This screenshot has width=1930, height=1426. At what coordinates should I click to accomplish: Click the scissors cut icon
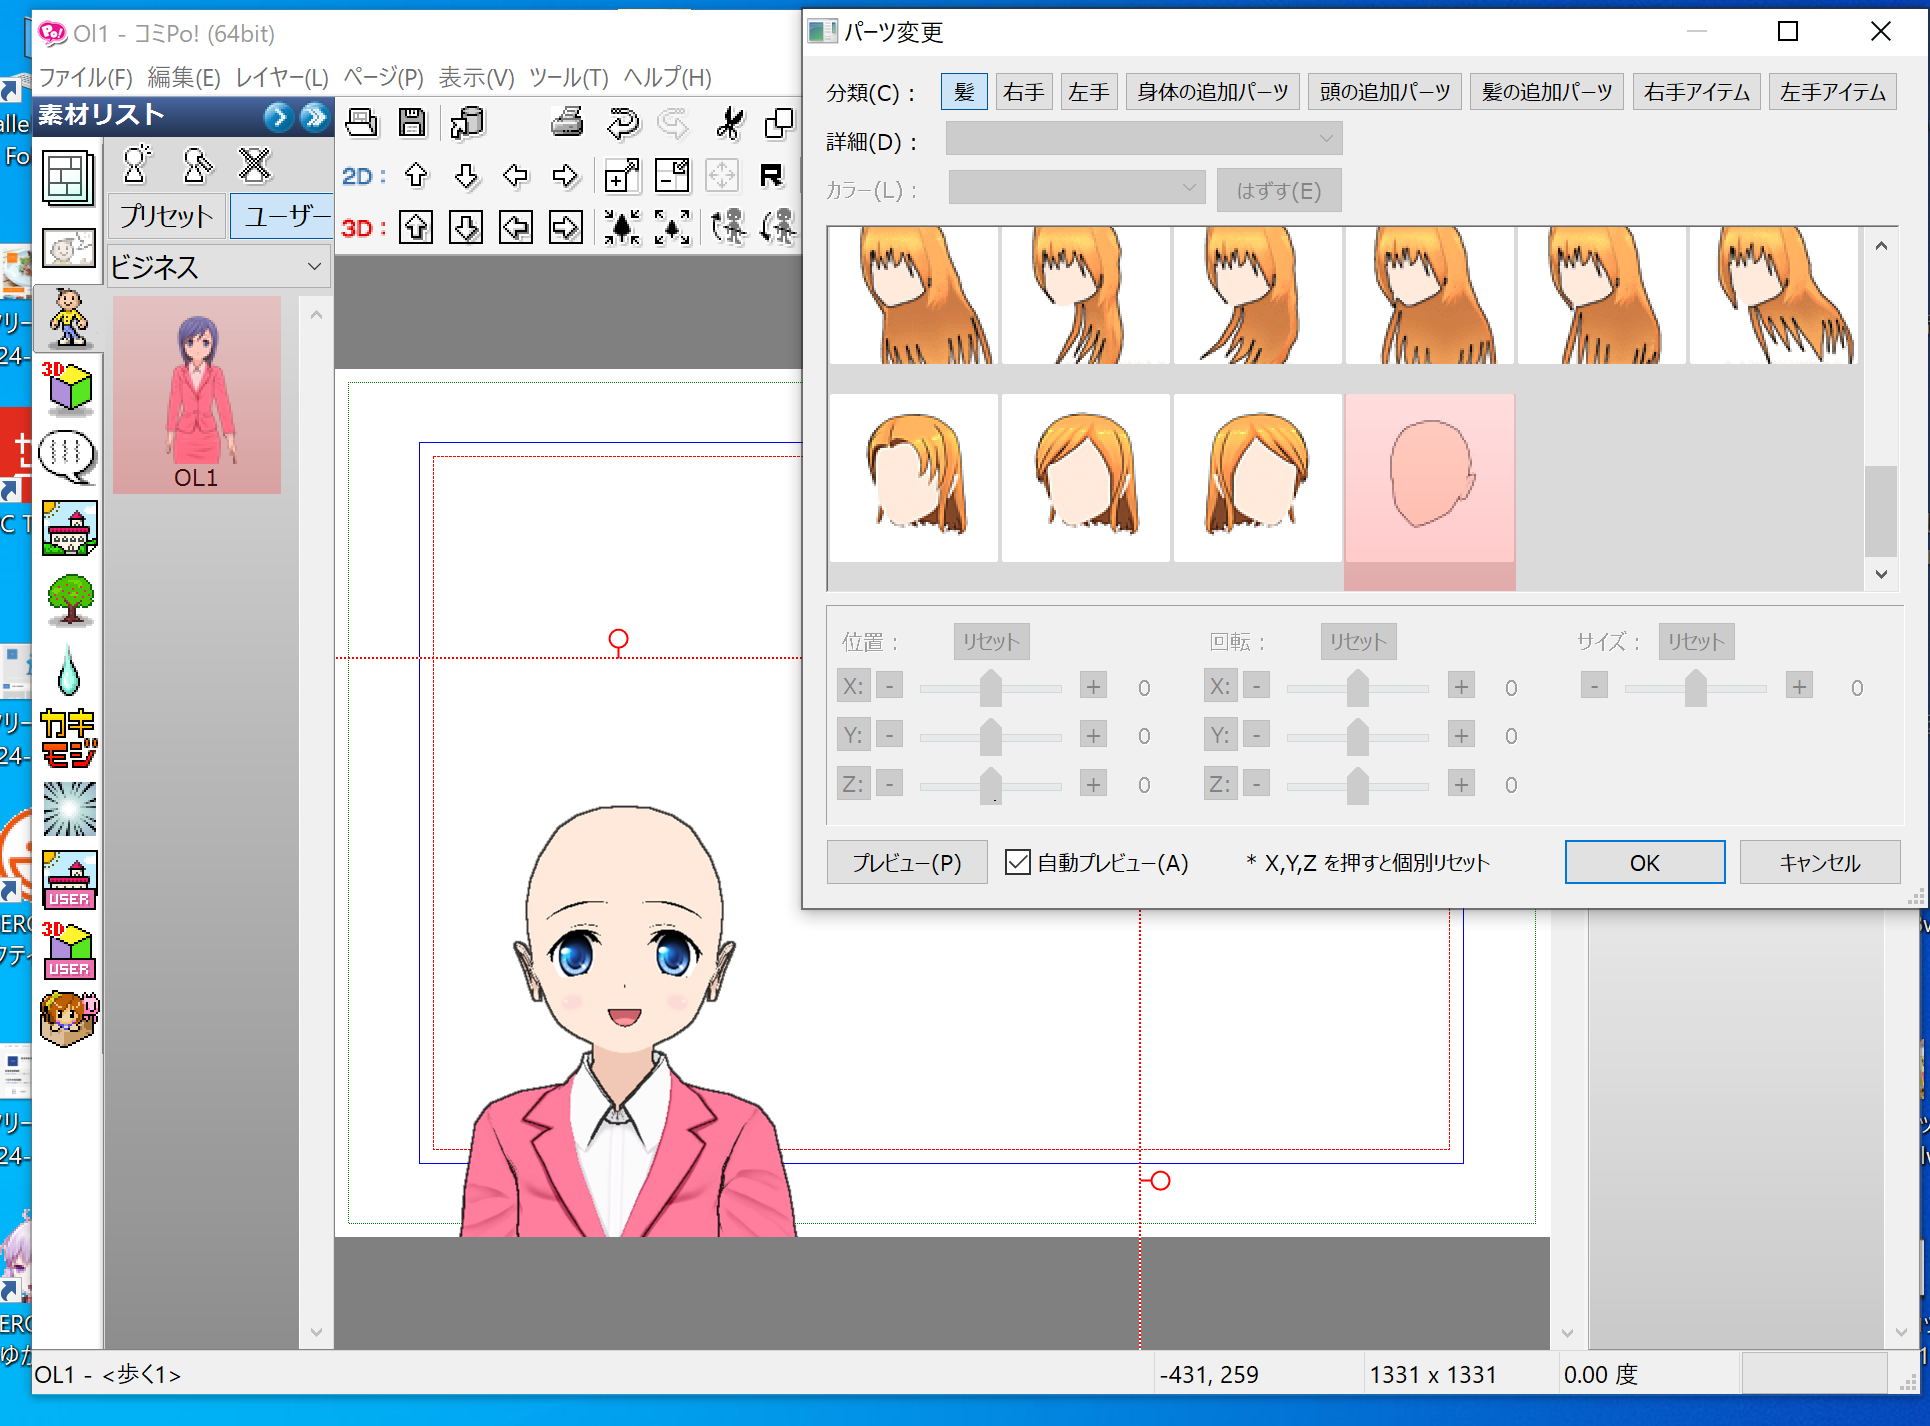tap(729, 123)
